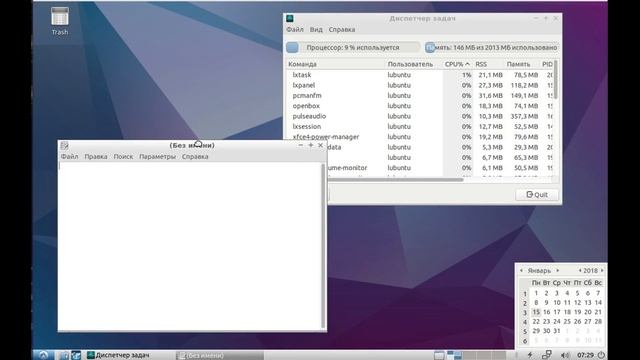Open the Trash desktop icon
The width and height of the screenshot is (640, 360).
pos(60,21)
